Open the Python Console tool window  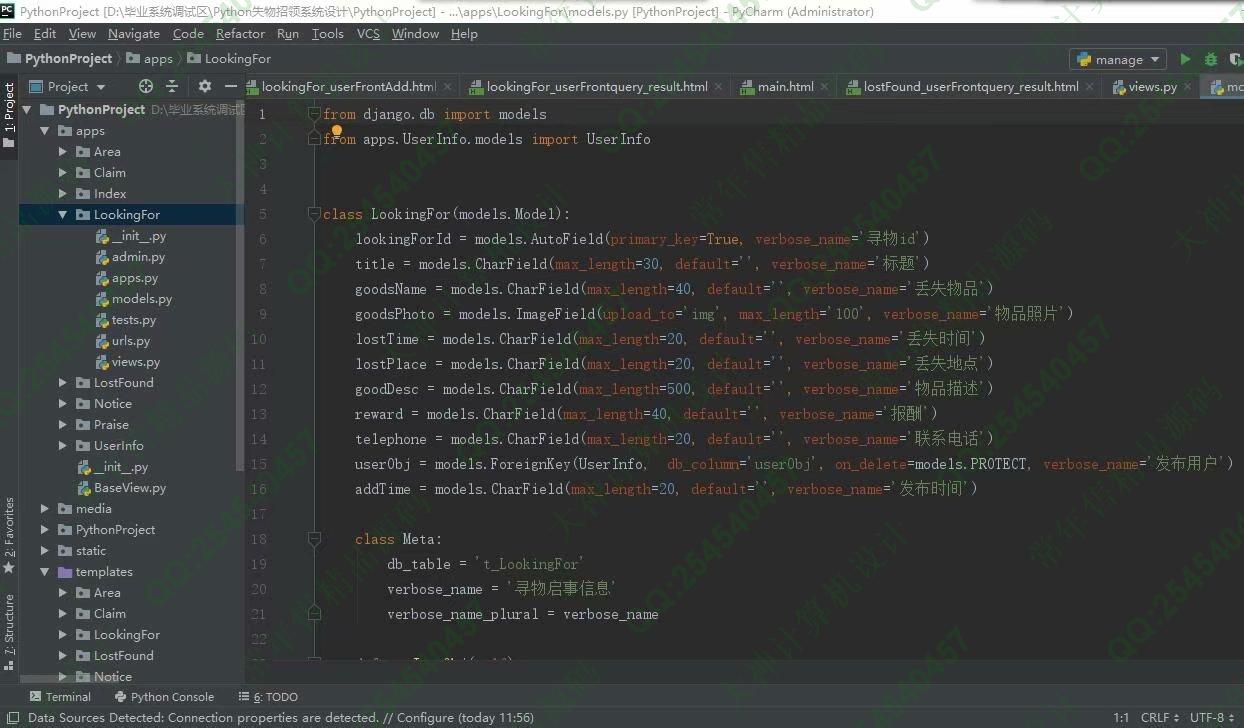(165, 697)
